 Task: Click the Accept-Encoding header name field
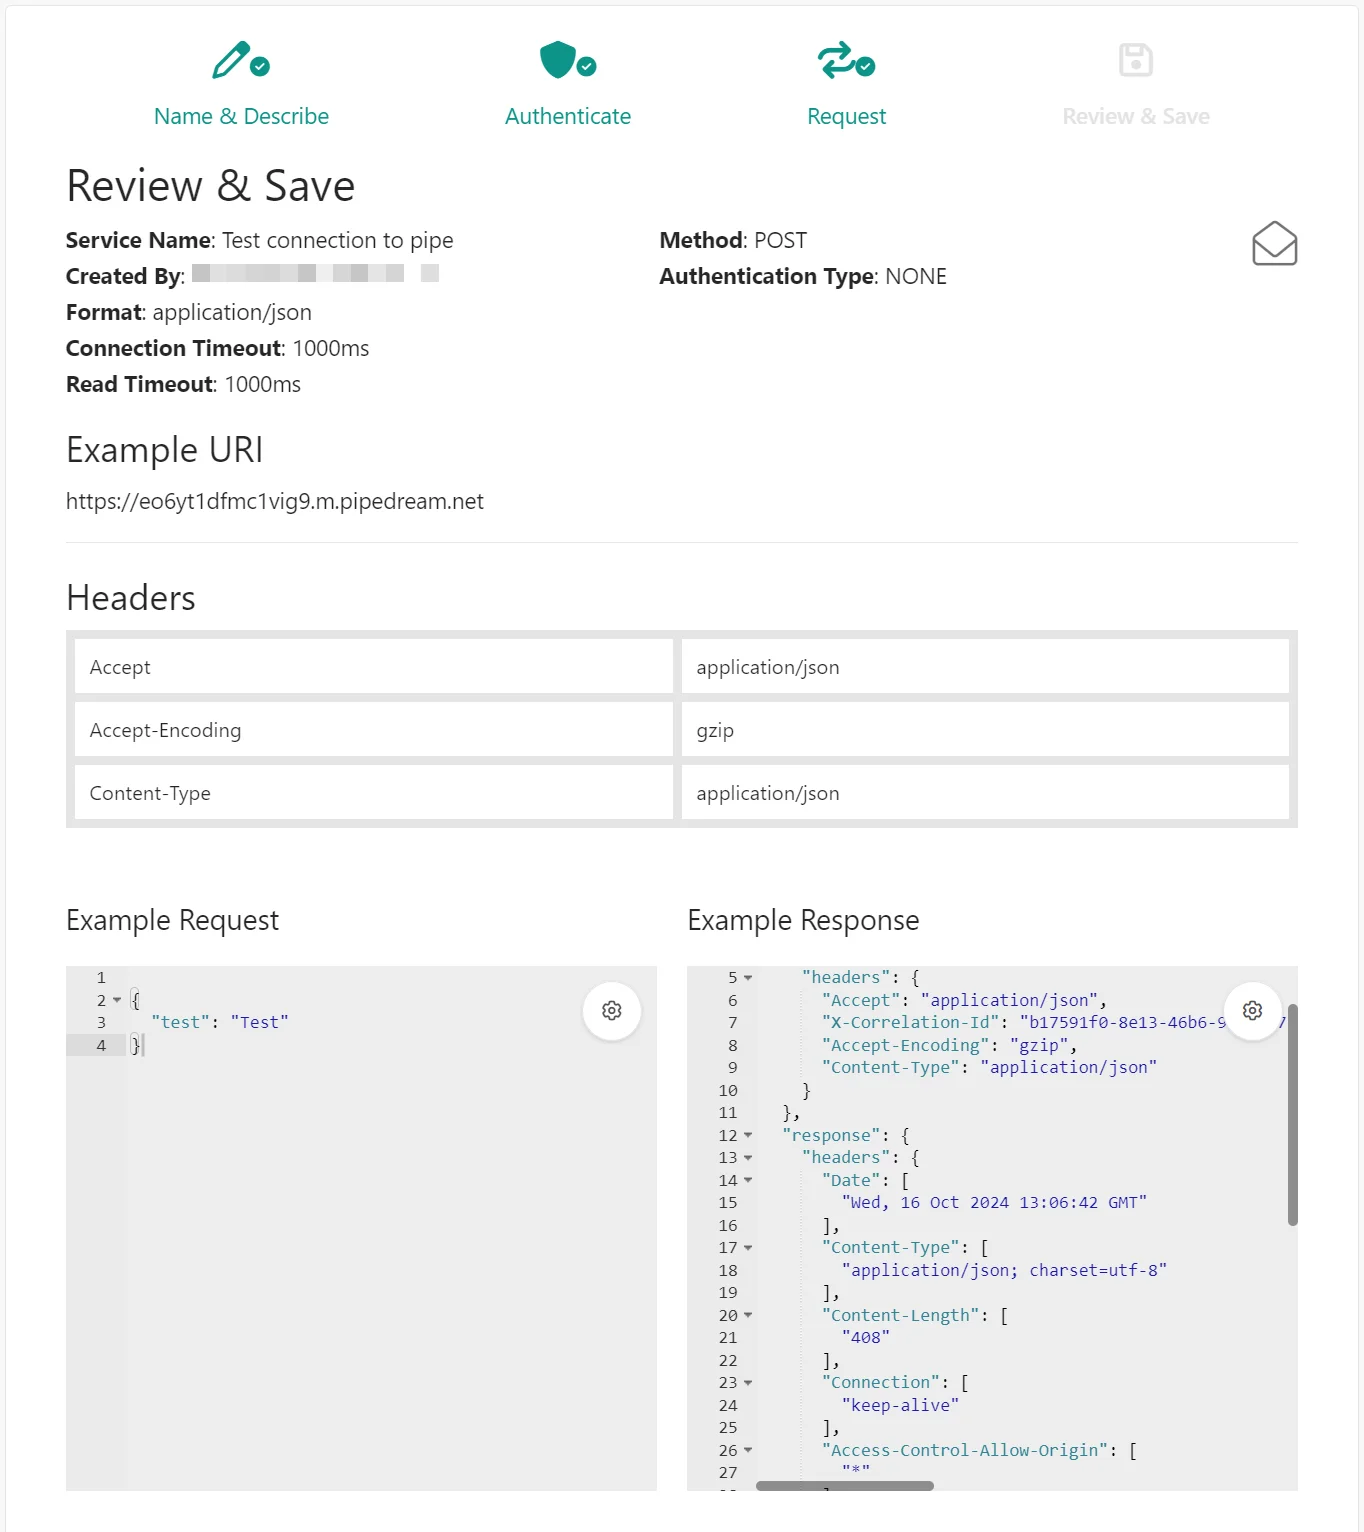pos(373,729)
